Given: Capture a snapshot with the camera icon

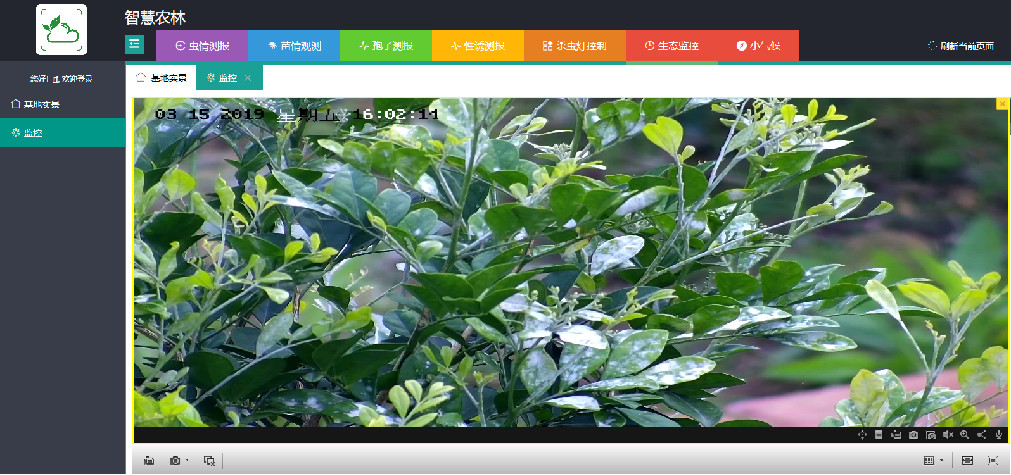Looking at the screenshot, I should (x=913, y=435).
